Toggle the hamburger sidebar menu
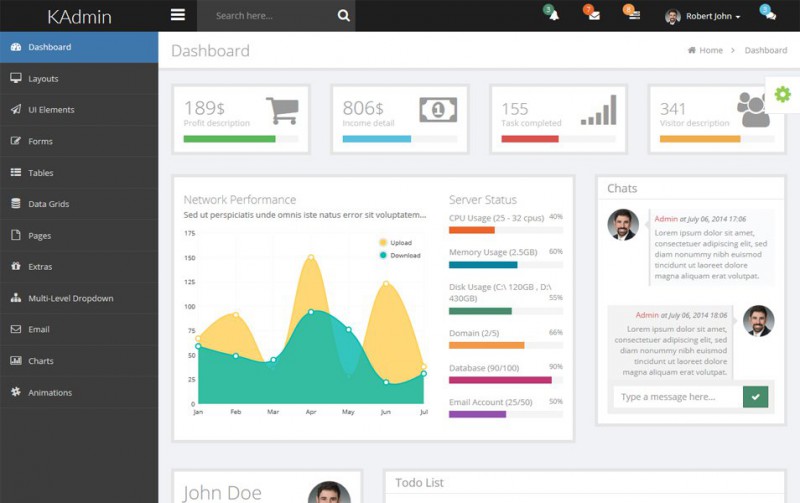The width and height of the screenshot is (800, 503). 178,15
